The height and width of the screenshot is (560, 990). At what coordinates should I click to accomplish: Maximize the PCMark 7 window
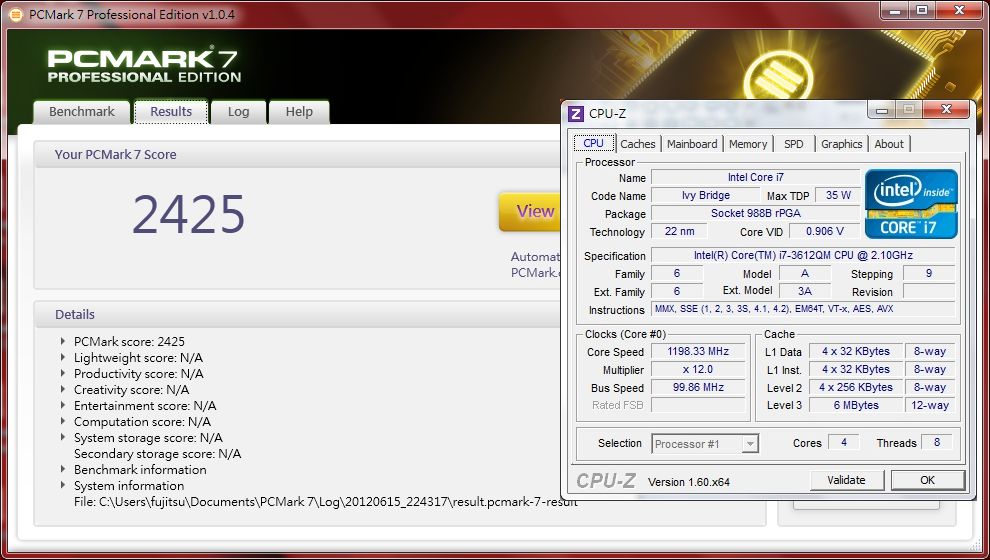pos(922,10)
